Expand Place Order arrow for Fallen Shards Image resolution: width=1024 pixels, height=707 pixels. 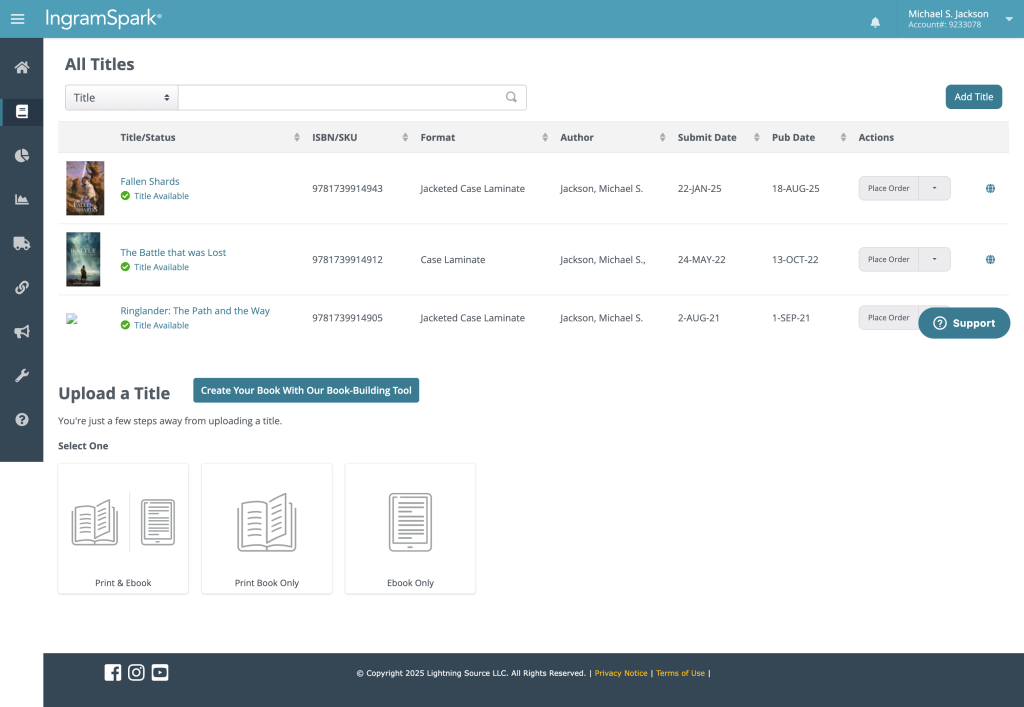(x=934, y=188)
